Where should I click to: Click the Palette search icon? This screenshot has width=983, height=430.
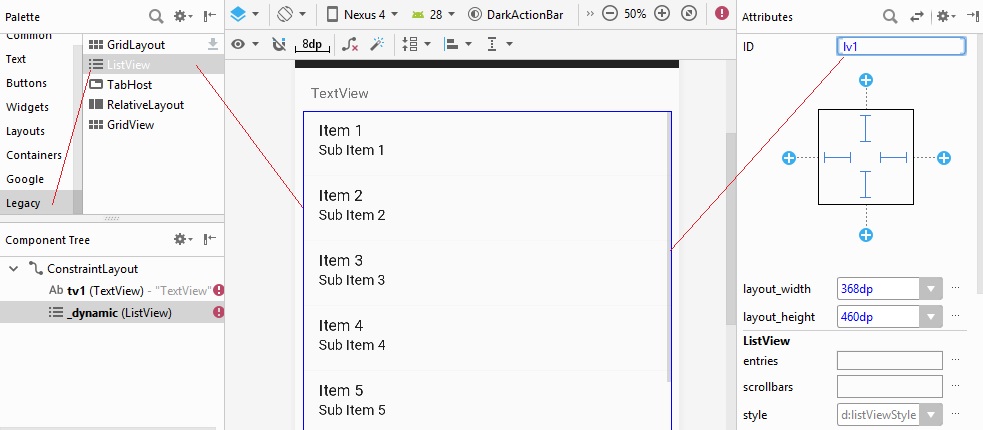[x=156, y=16]
